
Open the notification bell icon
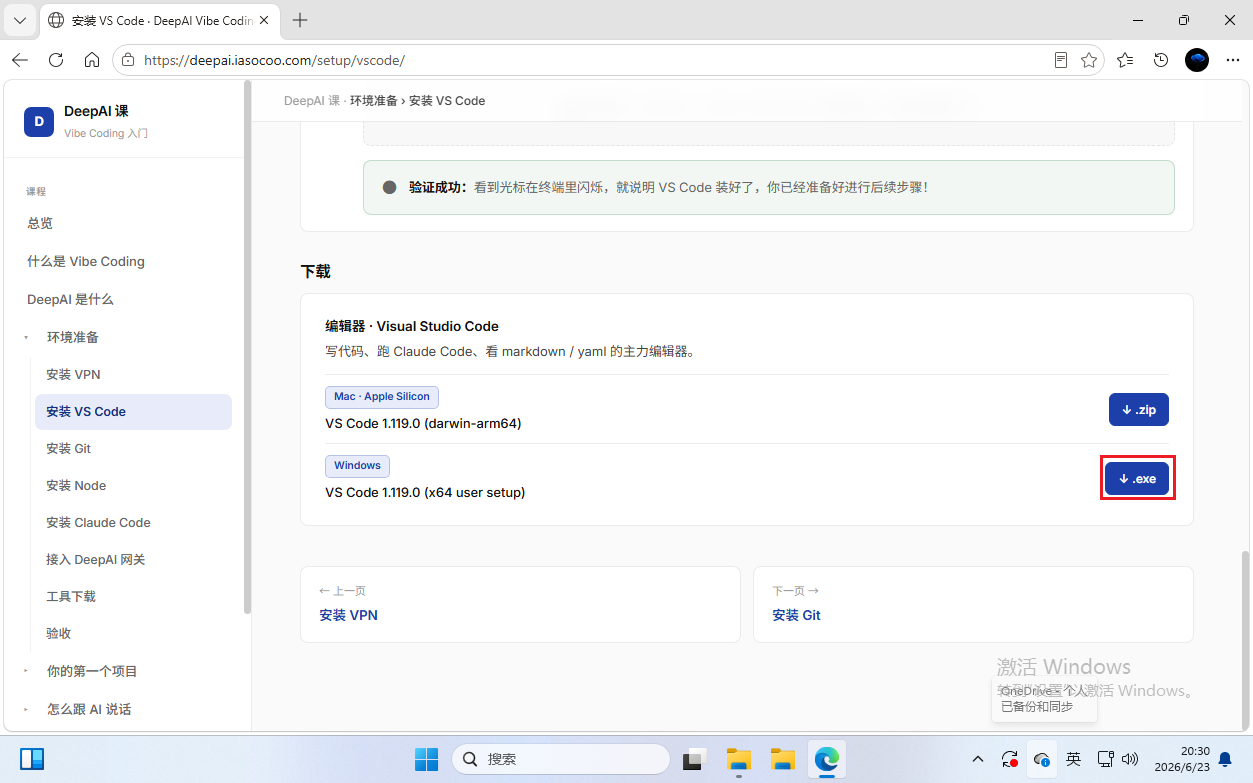point(1225,760)
